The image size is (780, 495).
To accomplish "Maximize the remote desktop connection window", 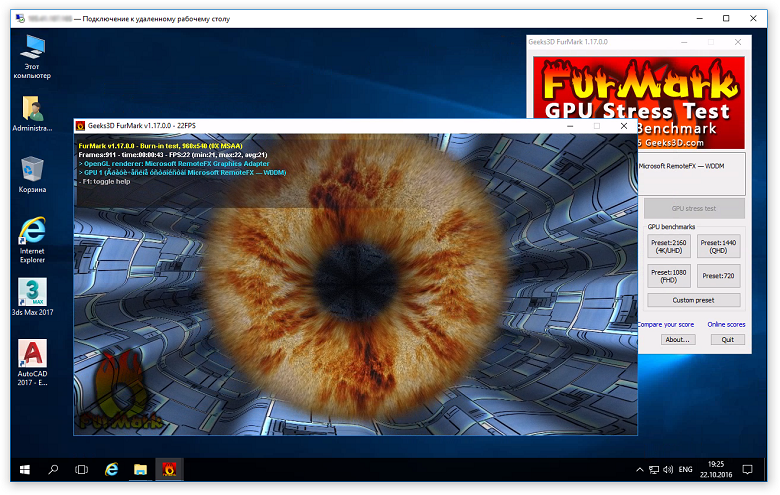I will [726, 18].
